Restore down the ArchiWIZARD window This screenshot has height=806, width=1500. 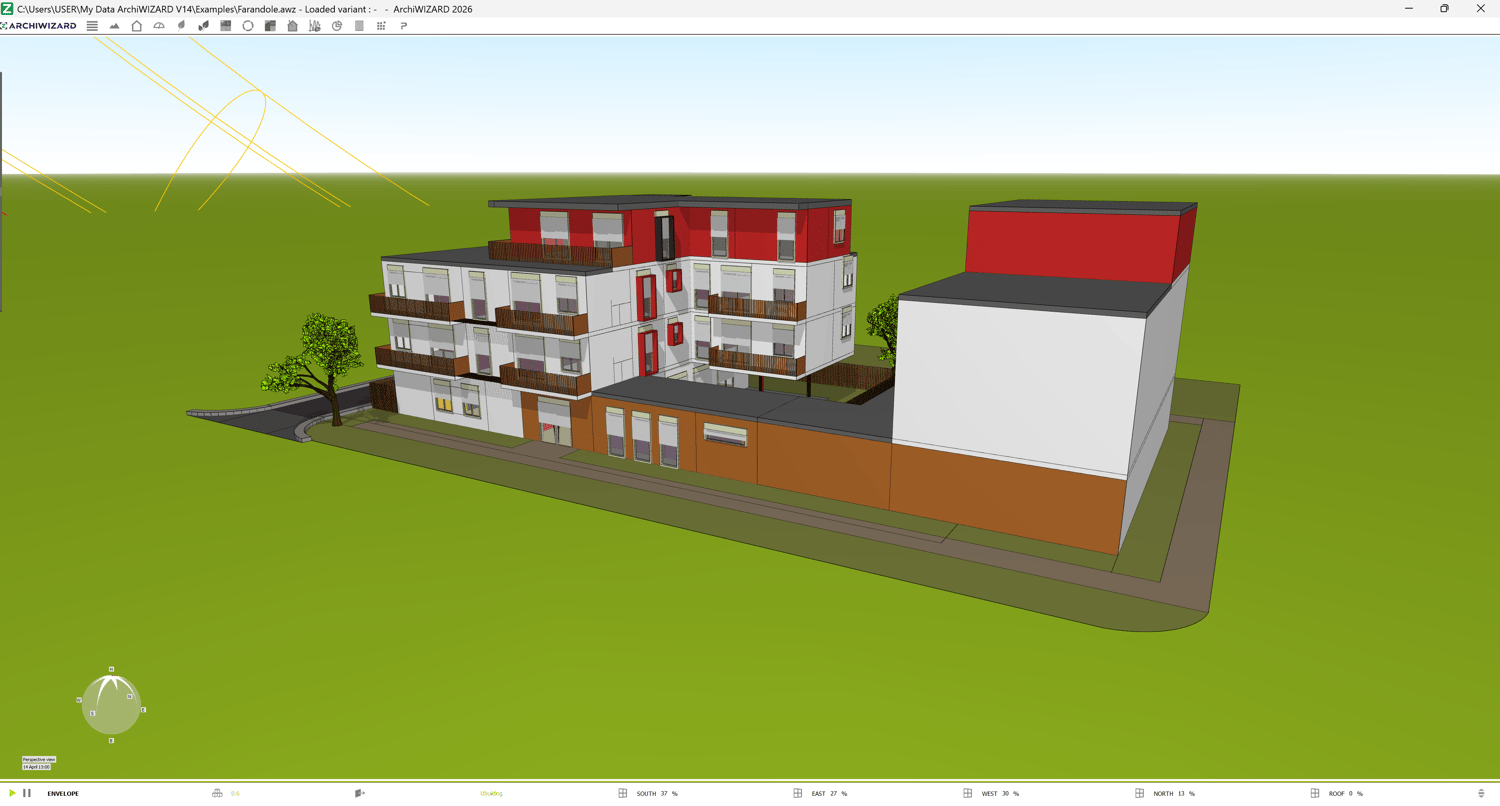click(1444, 9)
